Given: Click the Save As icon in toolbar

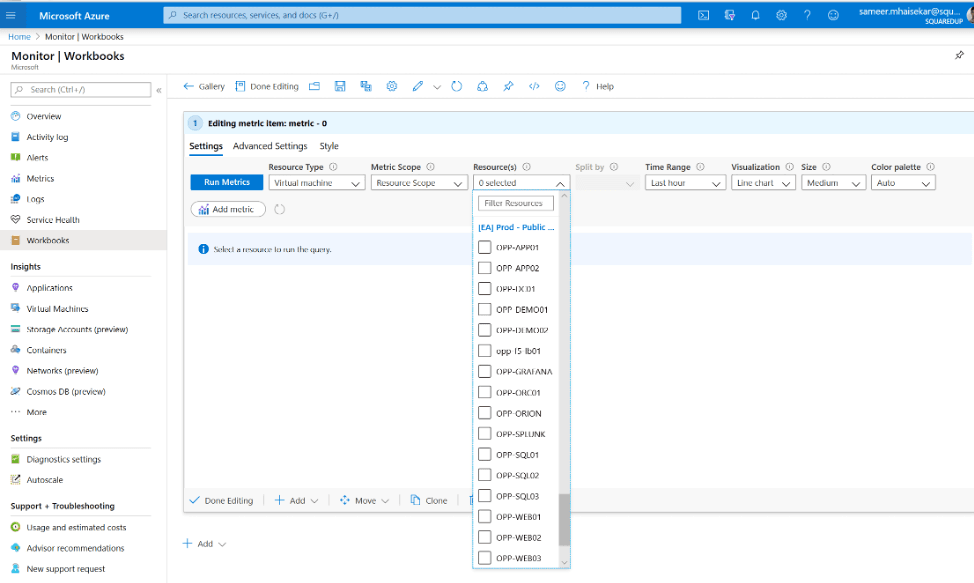Looking at the screenshot, I should click(366, 86).
